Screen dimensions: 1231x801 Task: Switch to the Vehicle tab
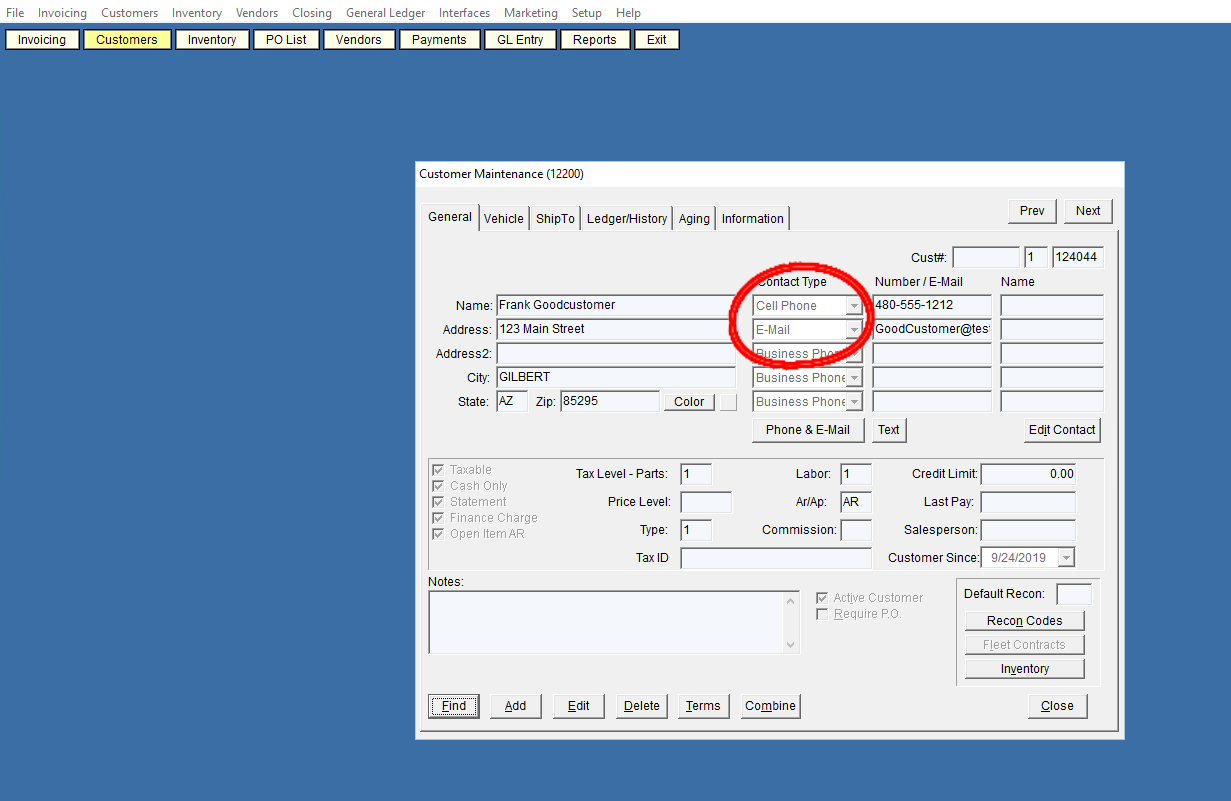point(504,219)
